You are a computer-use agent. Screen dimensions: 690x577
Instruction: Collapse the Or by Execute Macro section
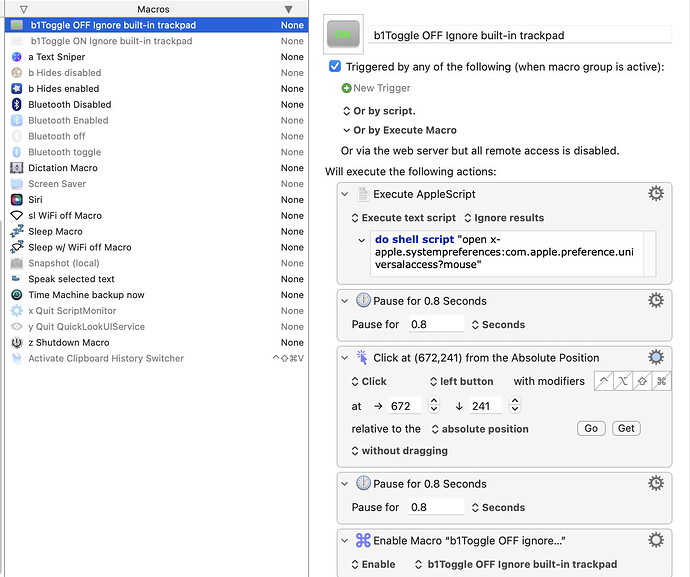346,130
